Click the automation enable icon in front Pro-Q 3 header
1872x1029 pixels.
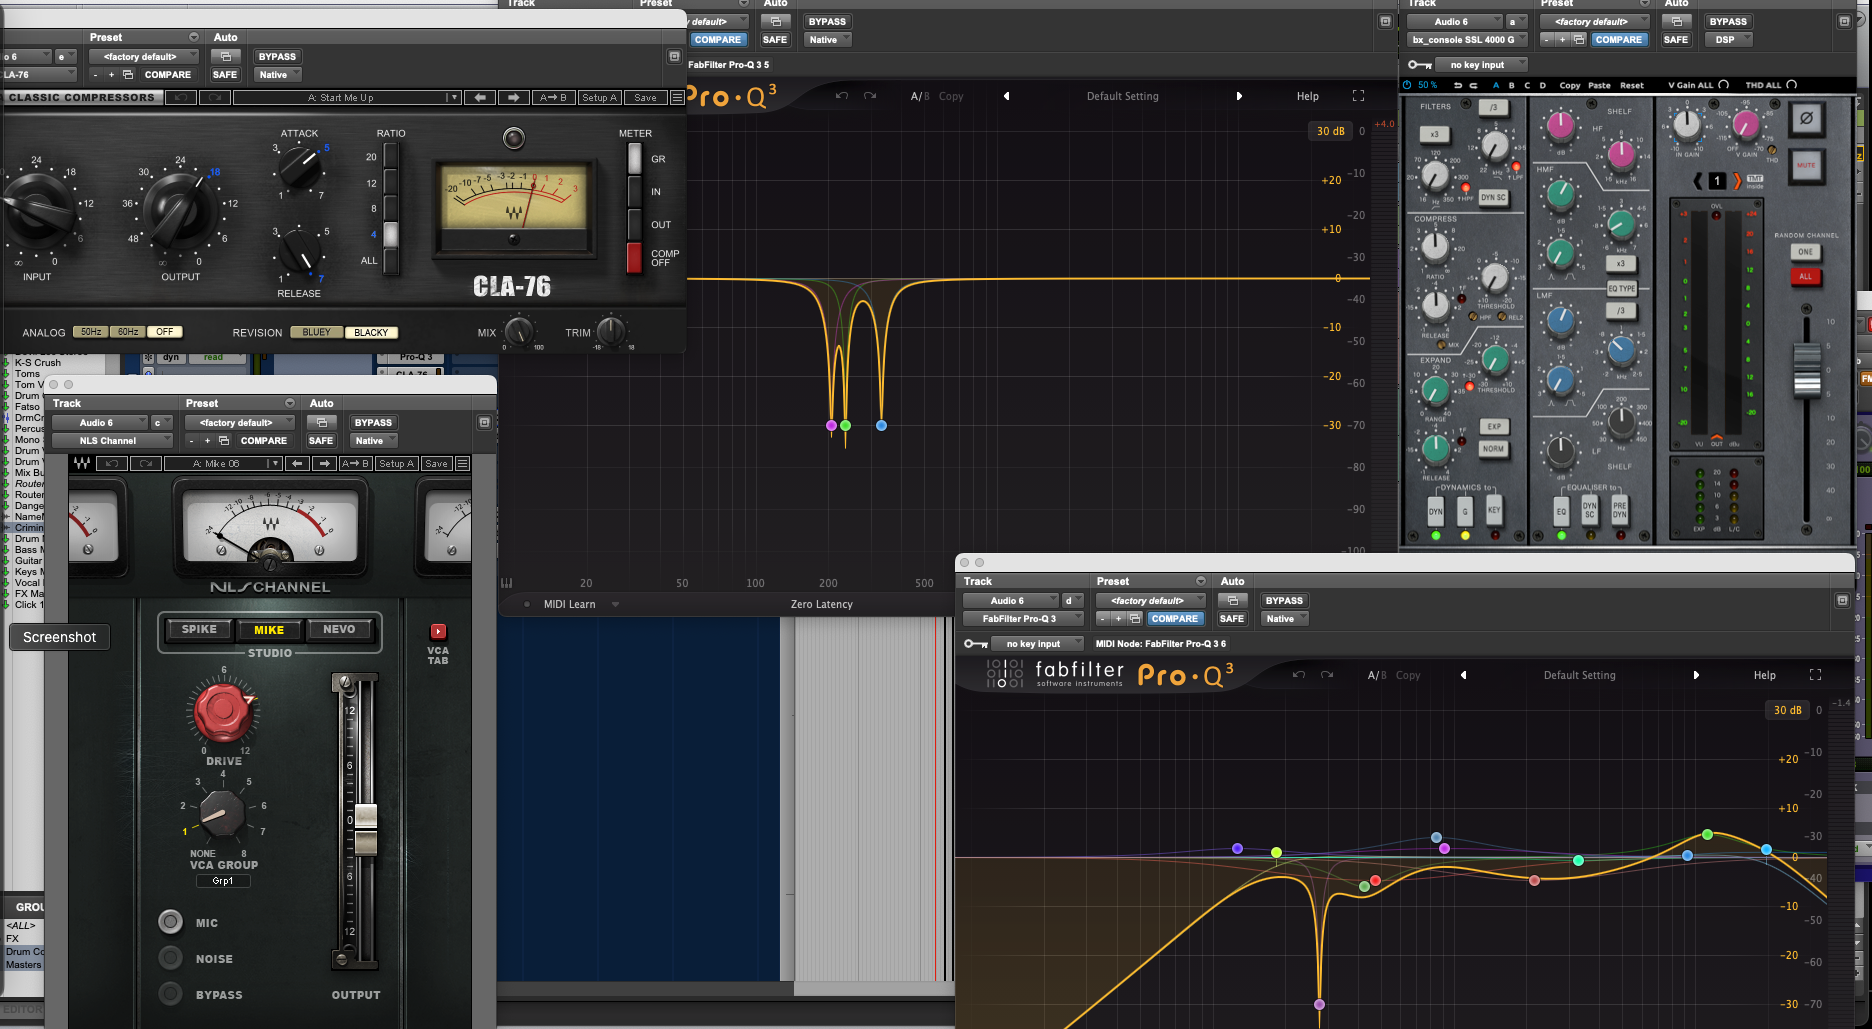(1233, 601)
